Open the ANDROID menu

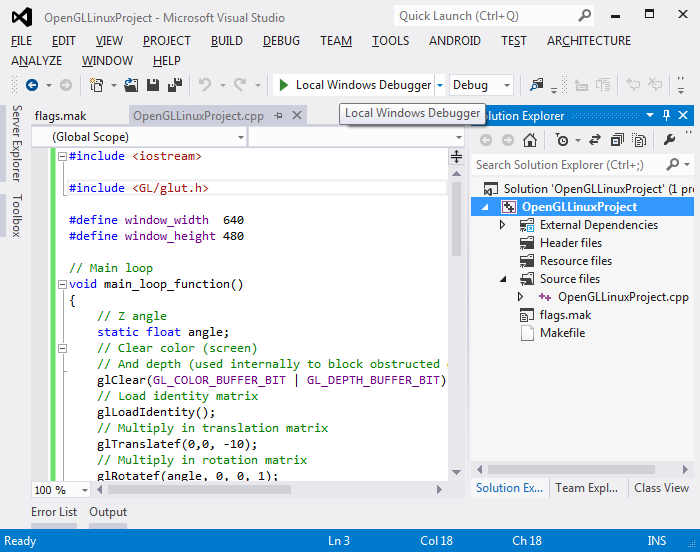coord(455,41)
